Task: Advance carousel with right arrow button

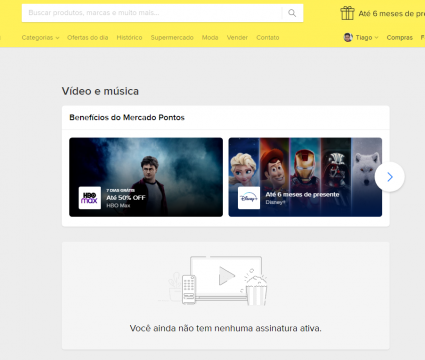Action: [x=390, y=177]
